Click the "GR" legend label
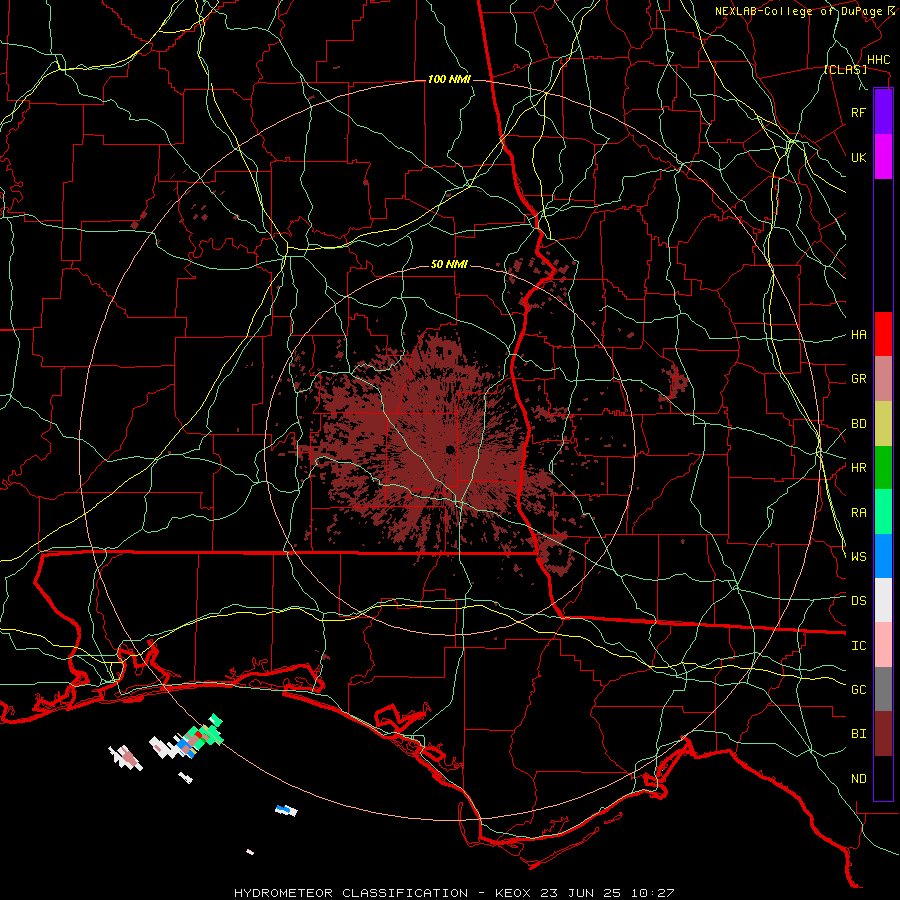 858,379
